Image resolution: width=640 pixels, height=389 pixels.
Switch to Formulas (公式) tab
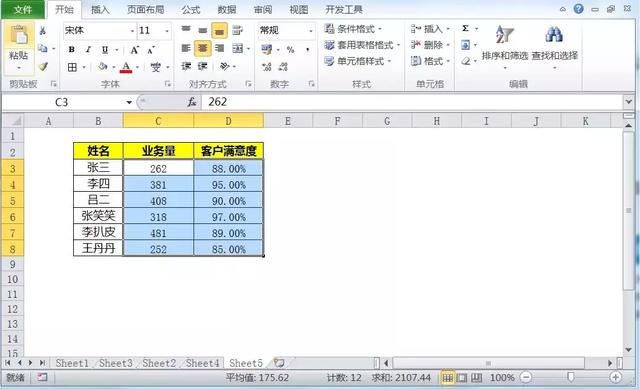(x=191, y=9)
